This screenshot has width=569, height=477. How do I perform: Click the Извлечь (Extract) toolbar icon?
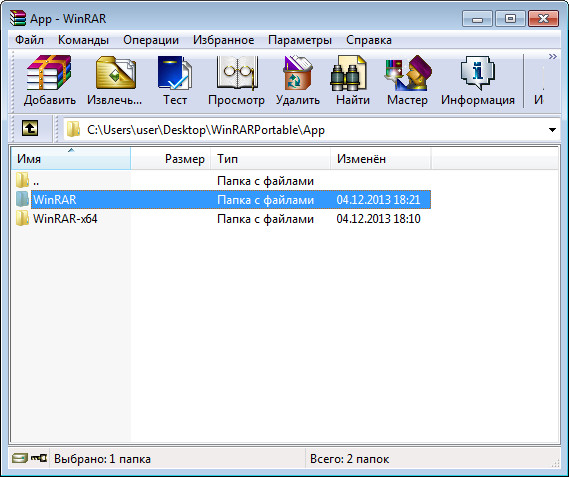(115, 73)
